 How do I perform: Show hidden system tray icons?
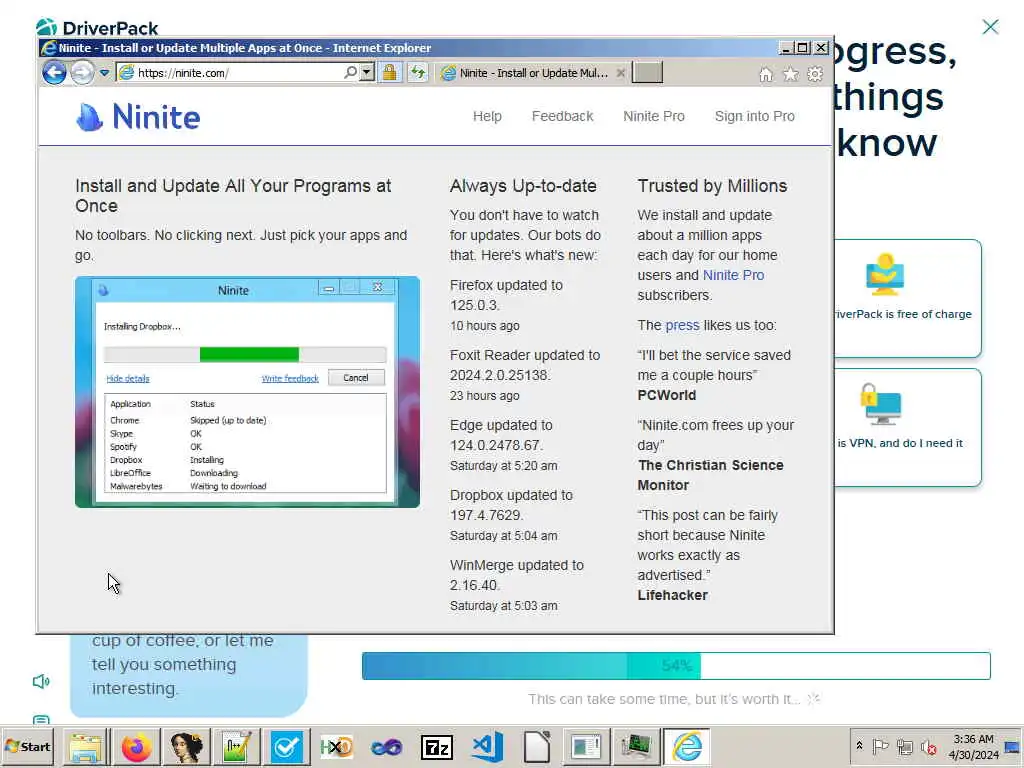(859, 746)
